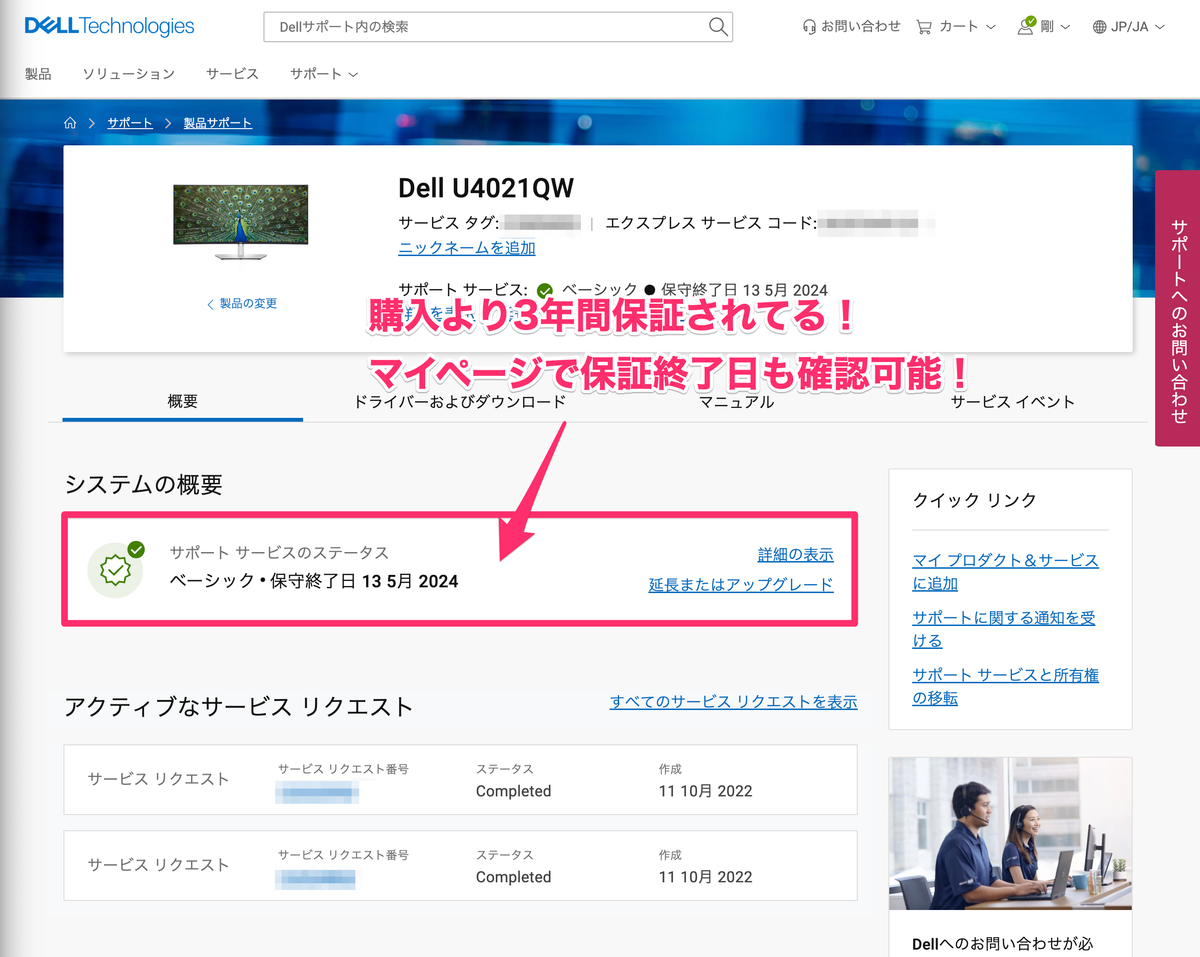Click ニックネームを追加 under the service tag

[x=466, y=247]
